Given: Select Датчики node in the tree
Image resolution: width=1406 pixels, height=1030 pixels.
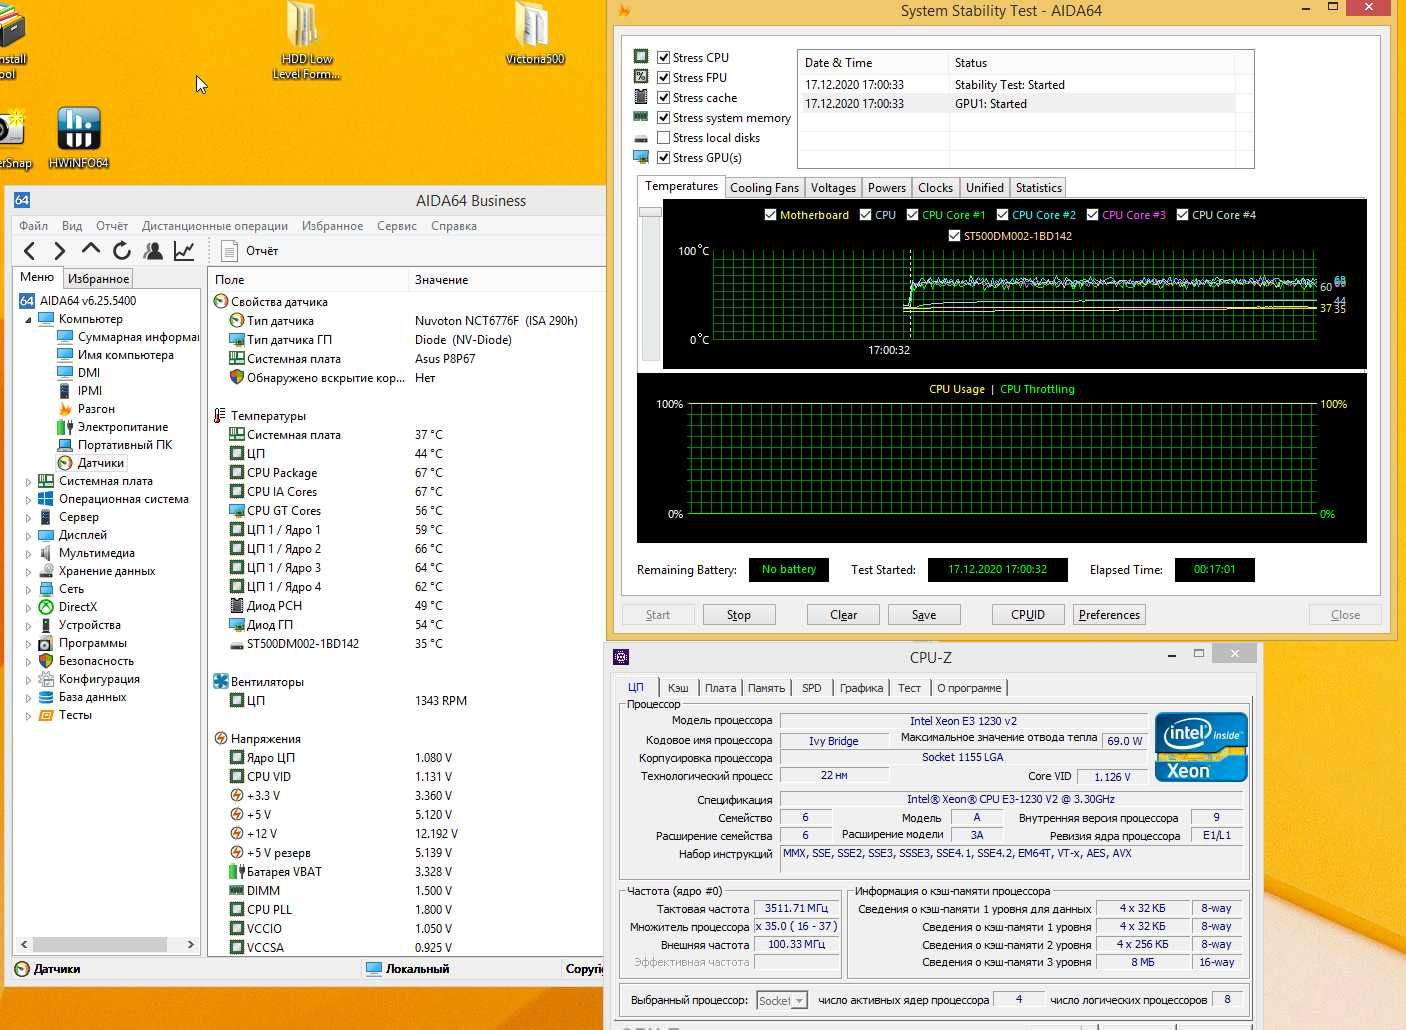Looking at the screenshot, I should click(101, 463).
